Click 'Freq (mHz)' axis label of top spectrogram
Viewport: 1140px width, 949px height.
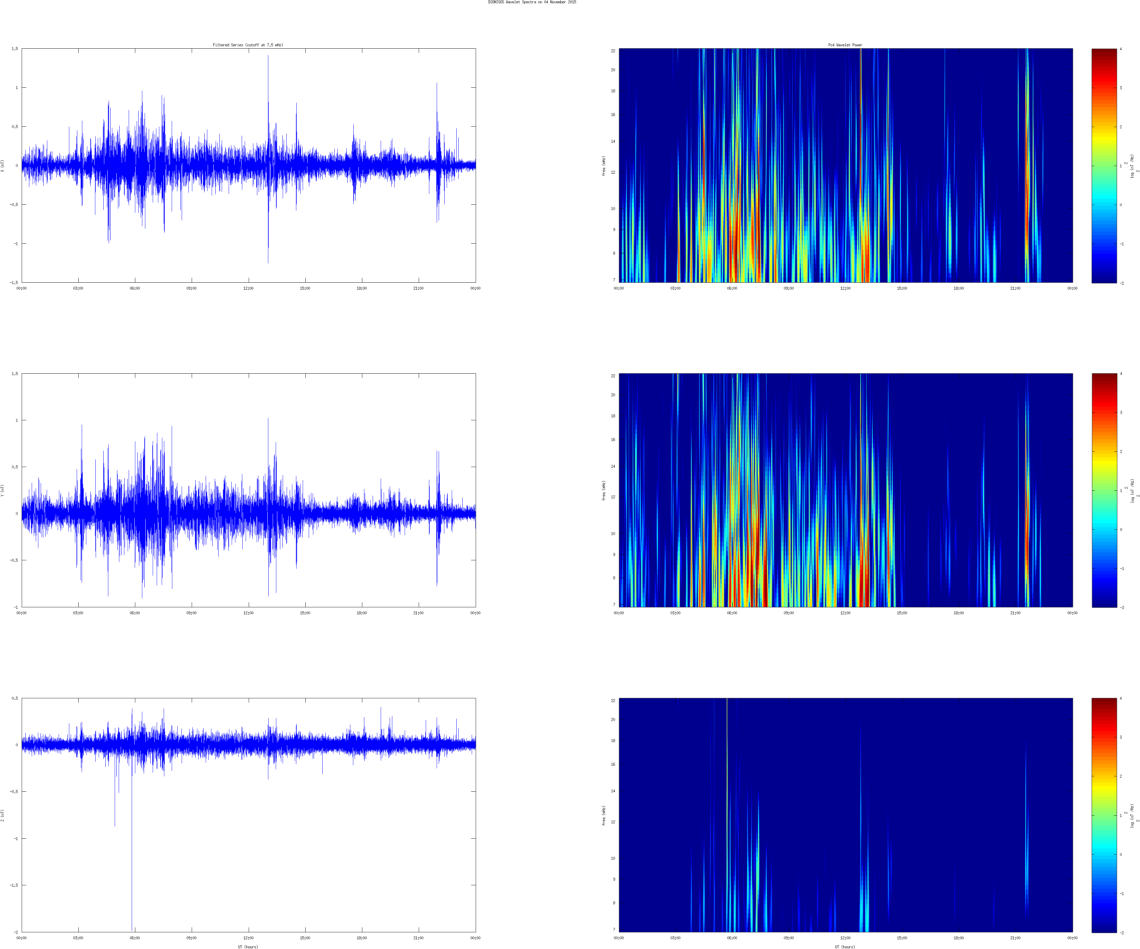pyautogui.click(x=603, y=165)
